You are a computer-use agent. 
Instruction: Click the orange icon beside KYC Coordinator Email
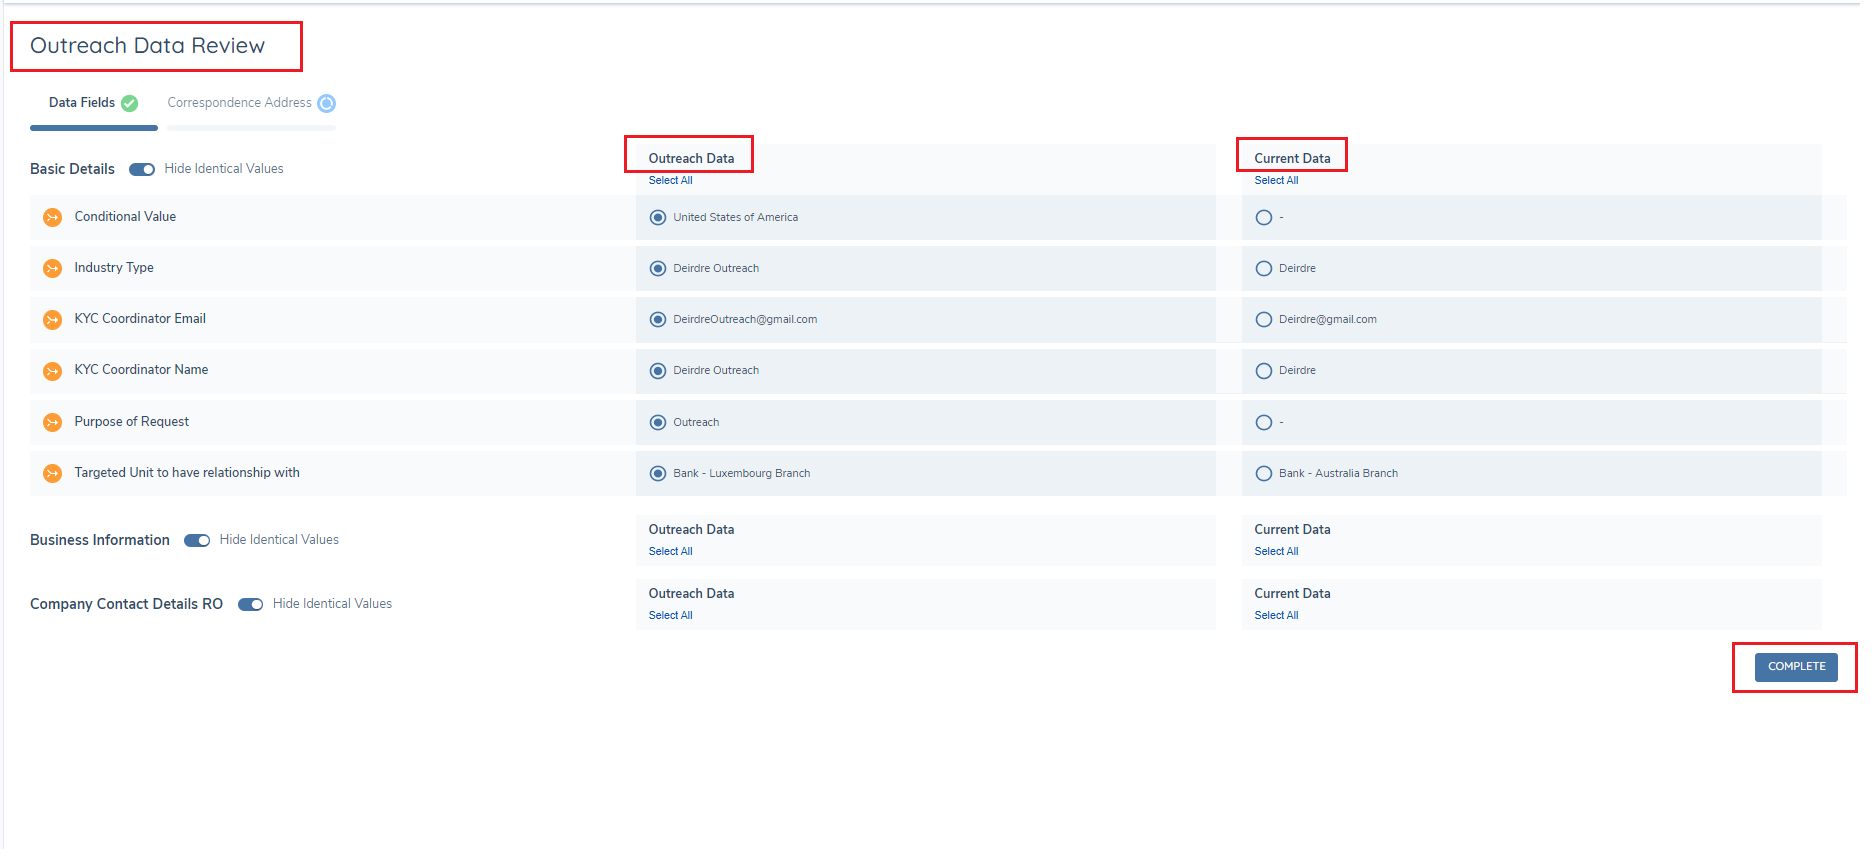[x=53, y=320]
